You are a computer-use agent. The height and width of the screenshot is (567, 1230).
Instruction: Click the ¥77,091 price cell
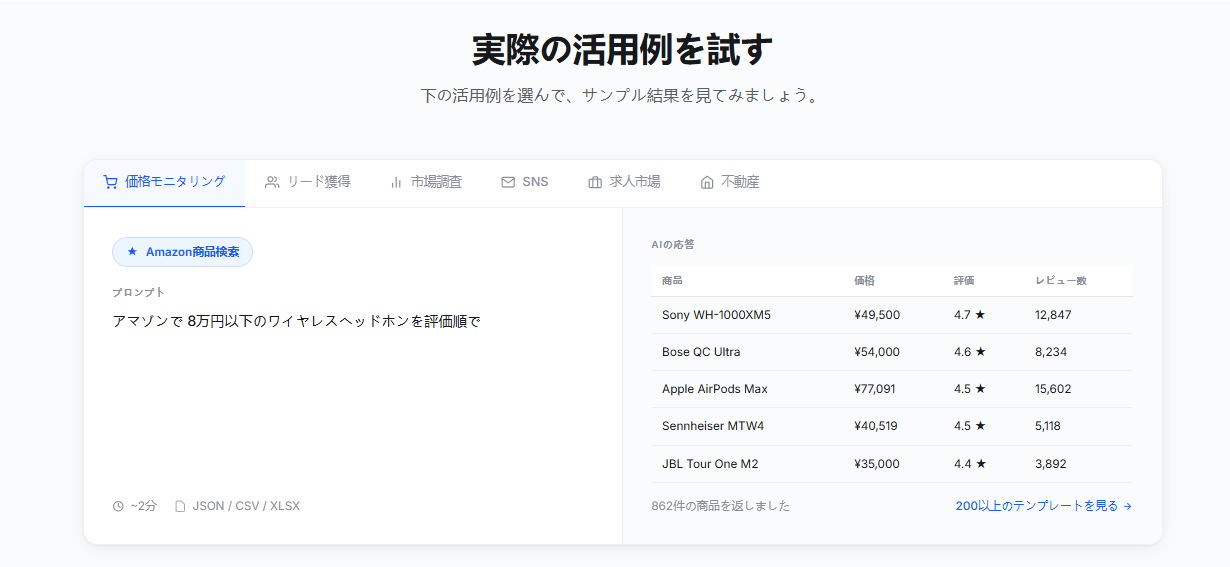(x=875, y=389)
